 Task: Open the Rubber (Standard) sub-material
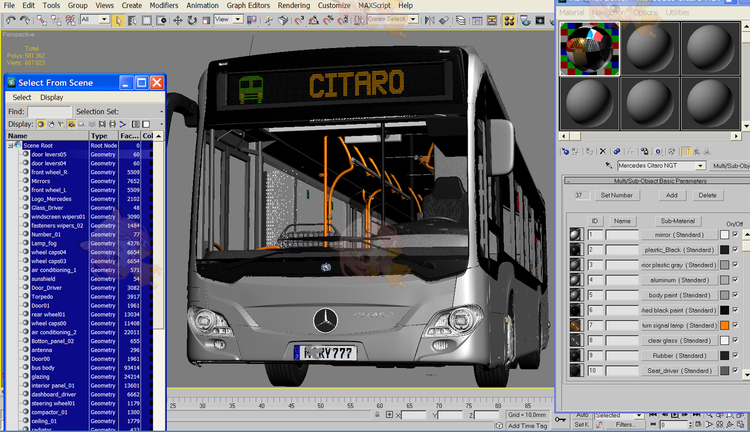click(x=679, y=355)
